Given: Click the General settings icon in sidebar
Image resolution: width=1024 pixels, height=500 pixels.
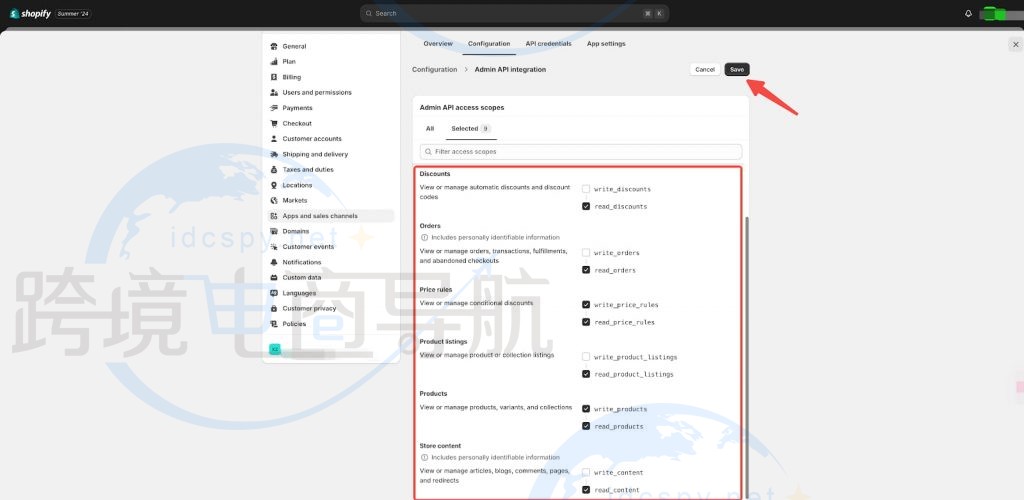Looking at the screenshot, I should [x=273, y=46].
